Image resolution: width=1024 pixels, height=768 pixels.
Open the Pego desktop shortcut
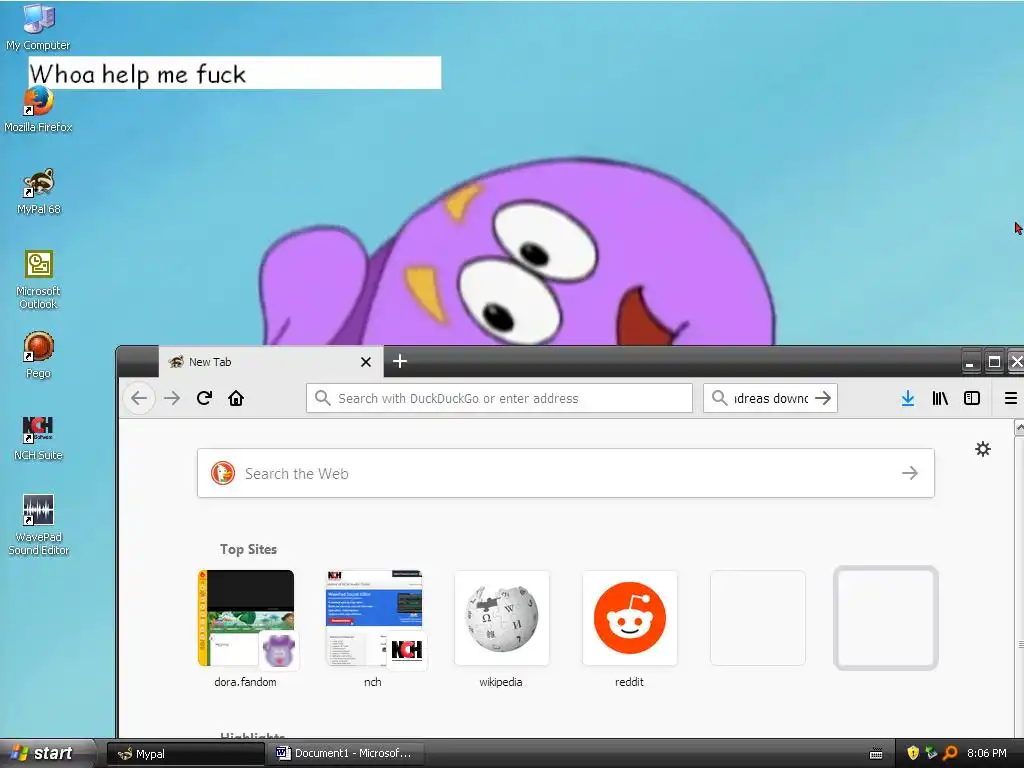pyautogui.click(x=39, y=355)
